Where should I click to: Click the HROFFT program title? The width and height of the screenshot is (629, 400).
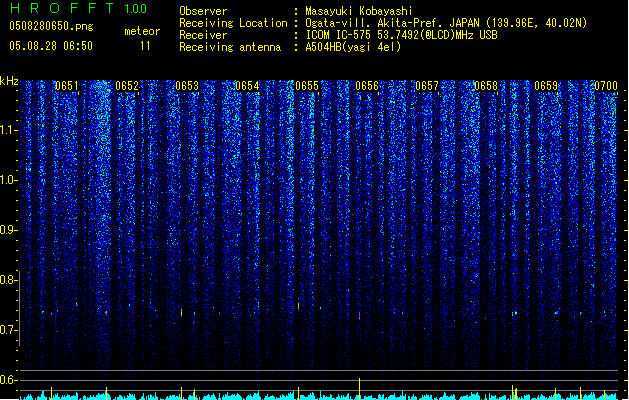point(63,8)
